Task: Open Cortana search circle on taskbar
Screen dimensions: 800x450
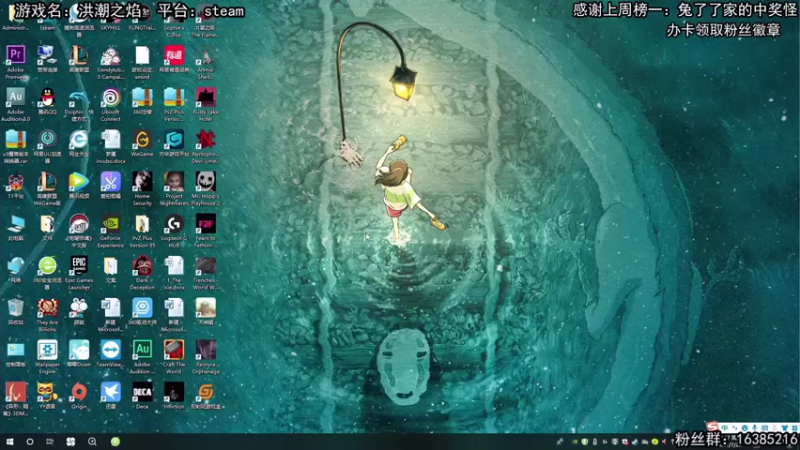Action: click(x=30, y=442)
